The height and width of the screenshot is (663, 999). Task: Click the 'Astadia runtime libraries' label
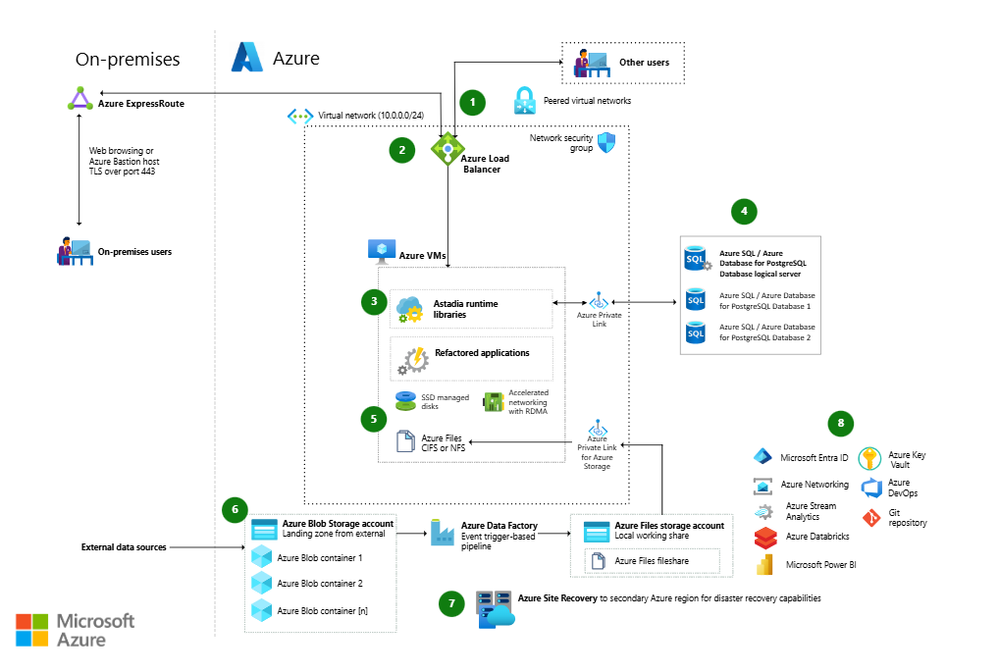(x=466, y=309)
